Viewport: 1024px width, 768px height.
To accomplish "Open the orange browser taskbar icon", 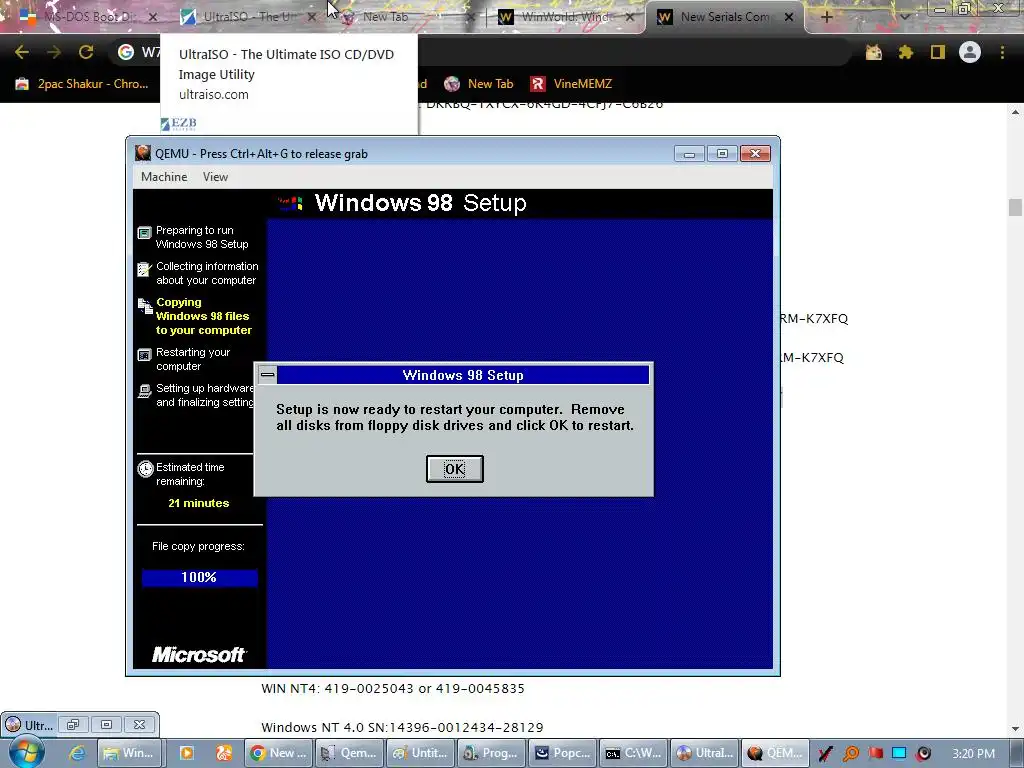I will tap(223, 753).
